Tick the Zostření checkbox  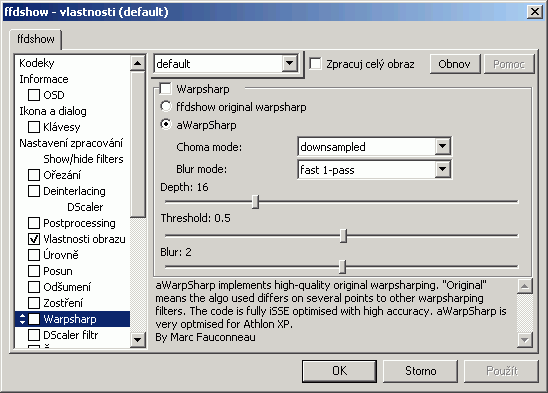[34, 303]
